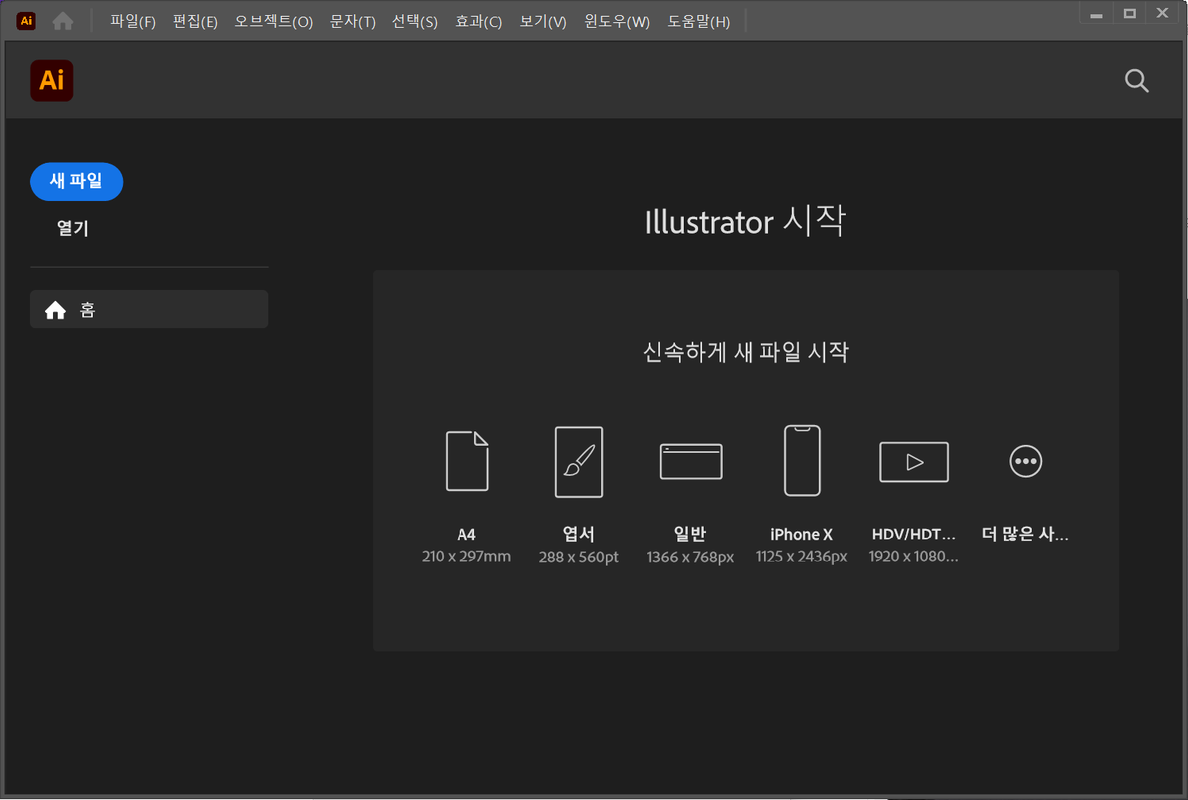1188x800 pixels.
Task: Click the 새 파일 button
Action: coord(77,181)
